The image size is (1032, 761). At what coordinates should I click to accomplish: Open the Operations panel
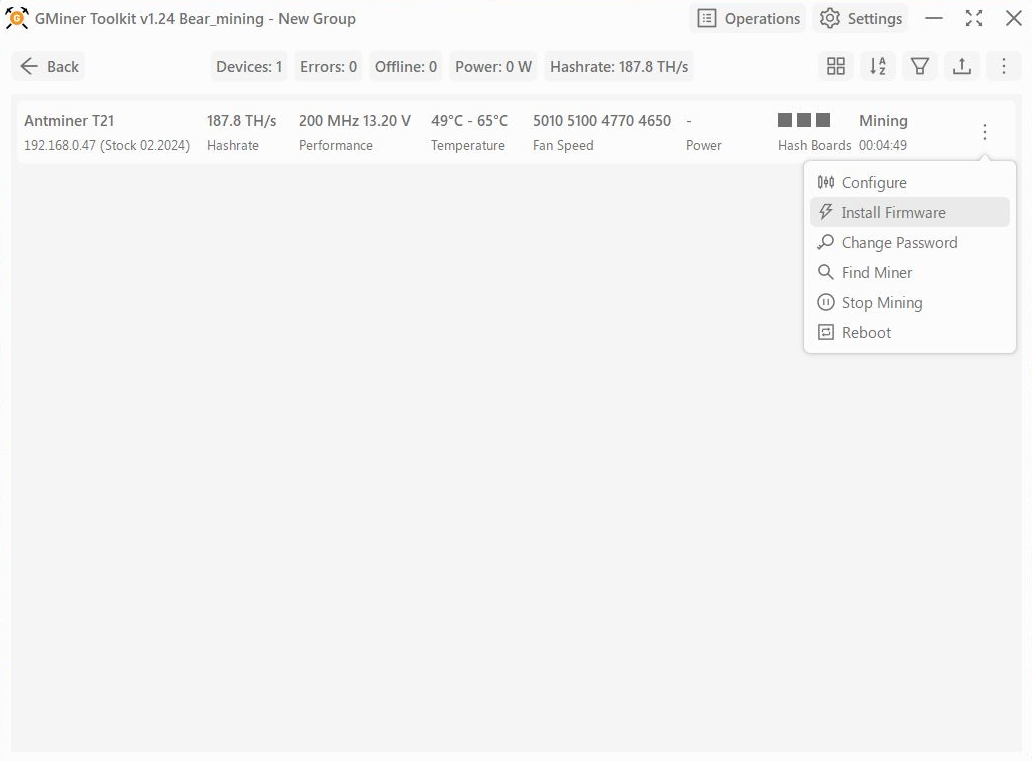pos(748,18)
